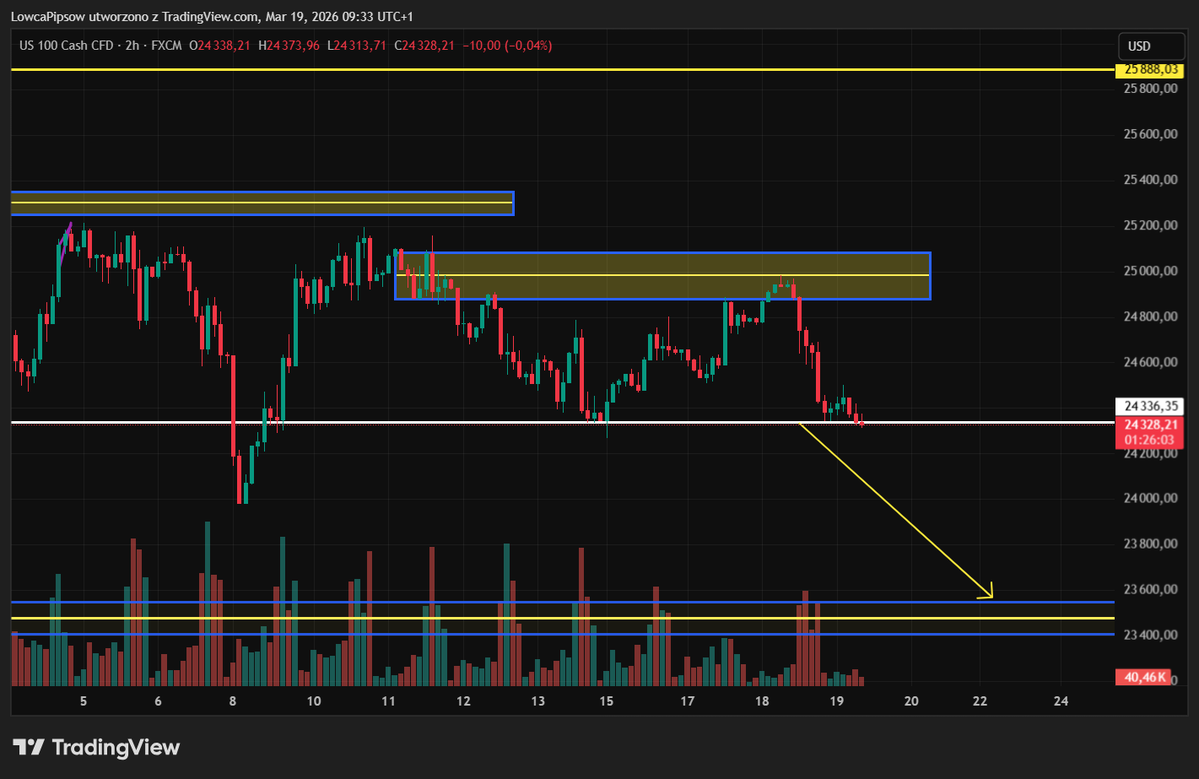Click the 25800,00 price axis tick
The image size is (1199, 779).
pyautogui.click(x=1150, y=89)
